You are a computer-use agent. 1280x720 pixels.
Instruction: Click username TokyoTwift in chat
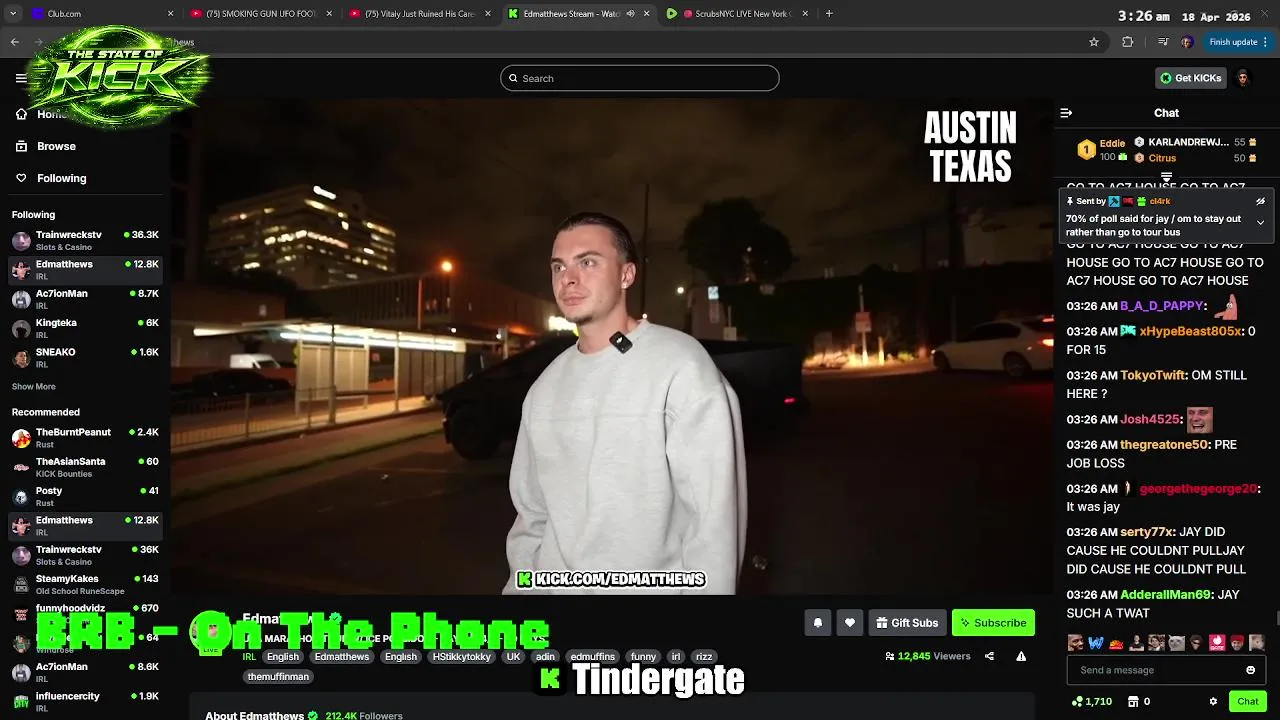(x=1152, y=375)
